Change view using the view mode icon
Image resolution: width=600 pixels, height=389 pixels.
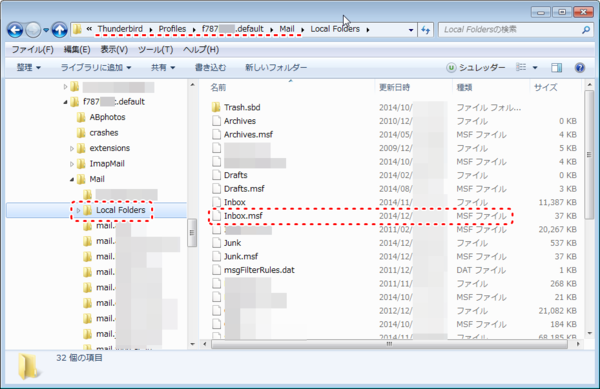(521, 67)
